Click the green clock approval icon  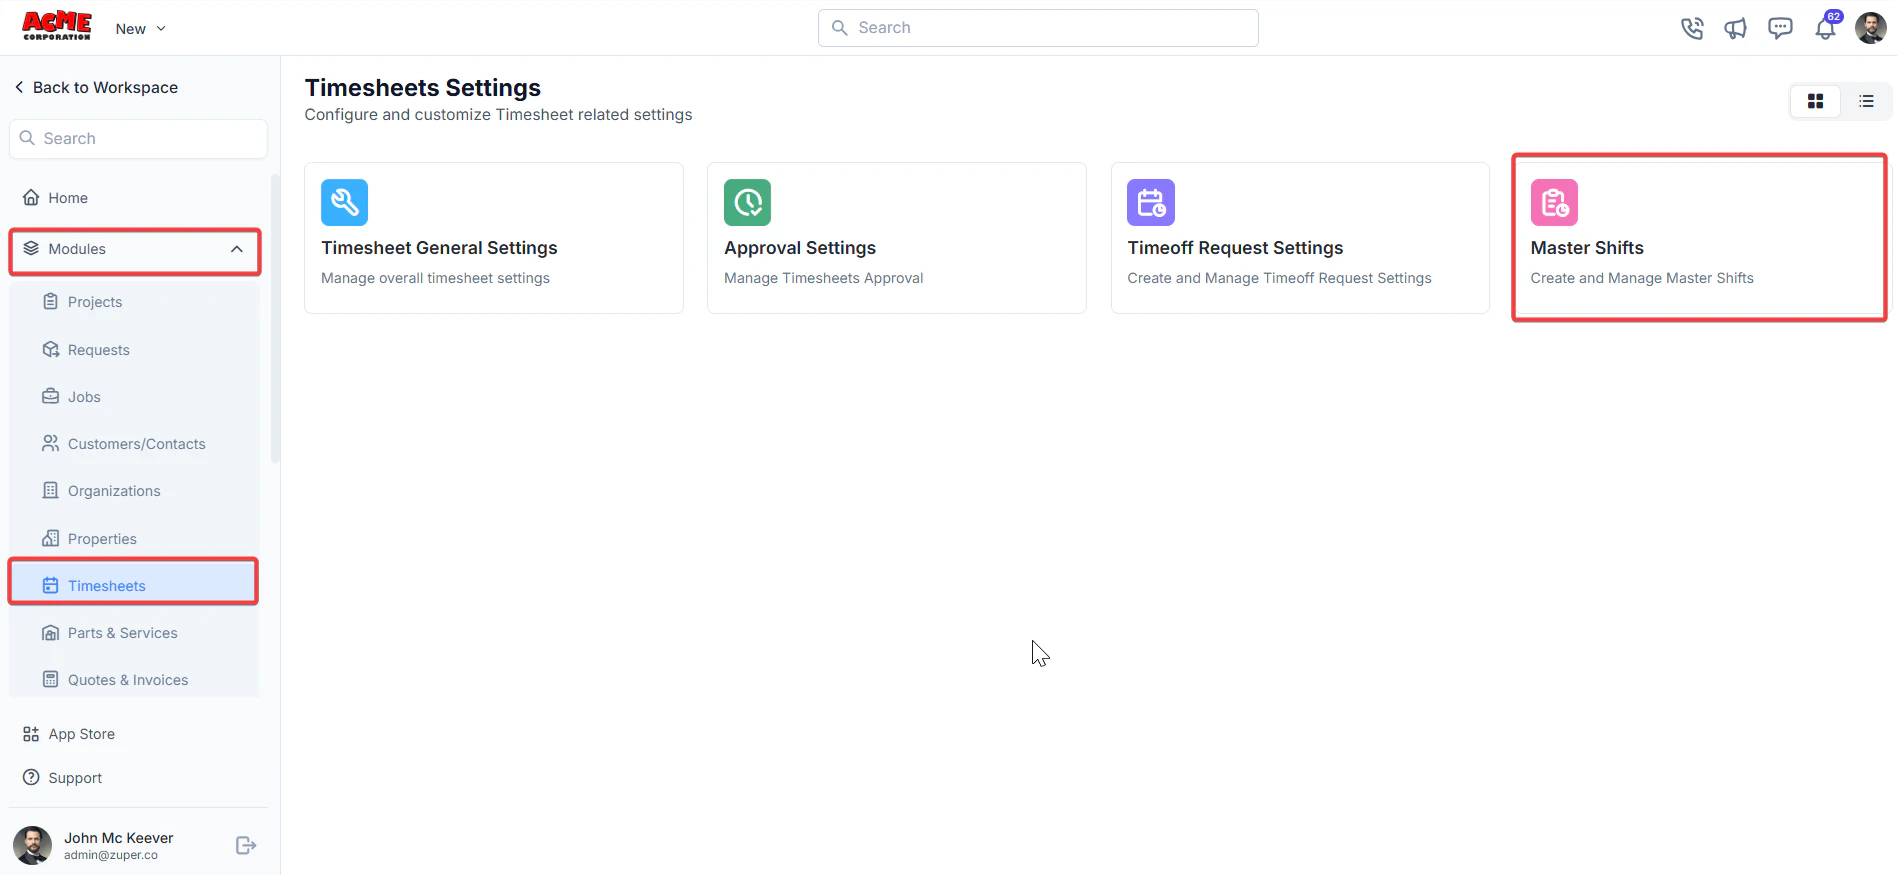[748, 203]
